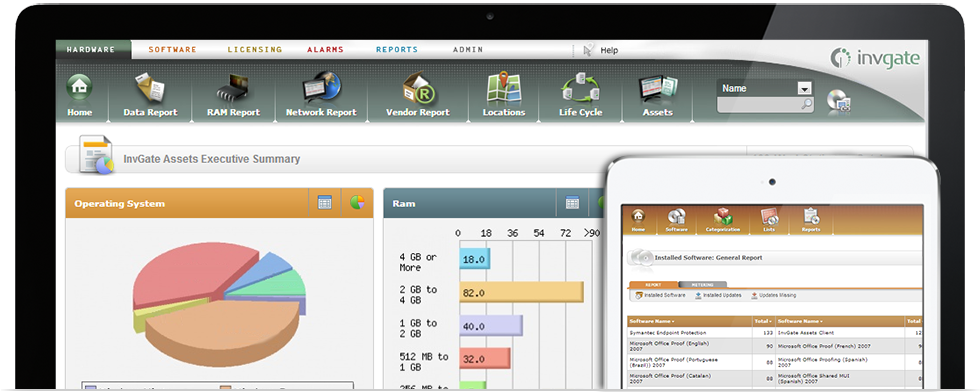
Task: Open the Data Report icon
Action: 150,88
